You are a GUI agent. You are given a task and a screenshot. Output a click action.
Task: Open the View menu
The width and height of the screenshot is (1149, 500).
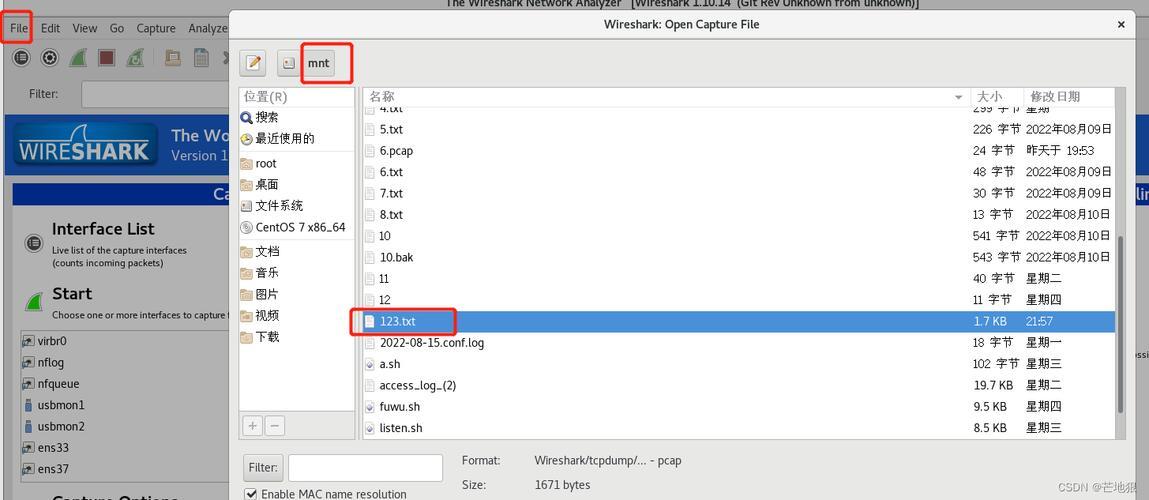[x=84, y=29]
